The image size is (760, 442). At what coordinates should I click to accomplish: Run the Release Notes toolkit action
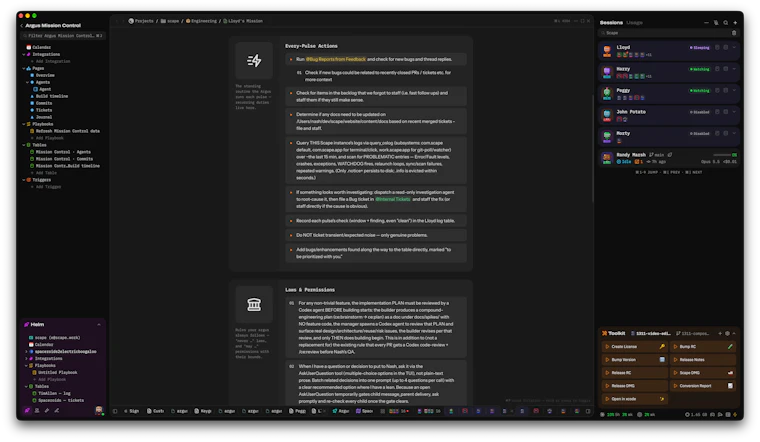[703, 360]
